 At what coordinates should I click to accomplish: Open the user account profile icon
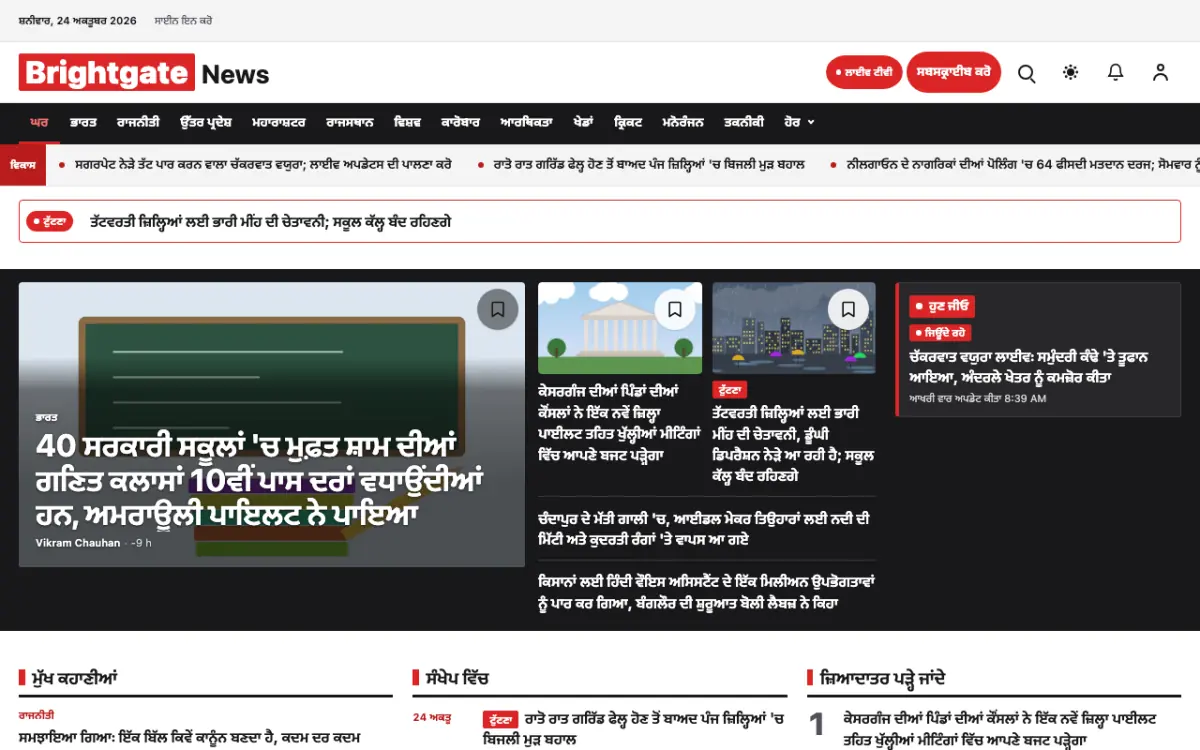pos(1160,72)
